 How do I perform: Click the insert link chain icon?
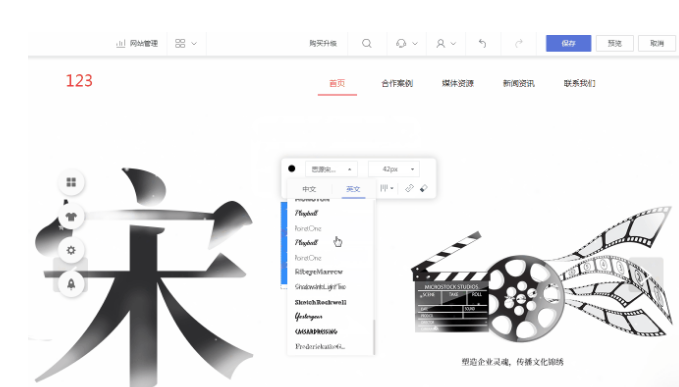[409, 188]
